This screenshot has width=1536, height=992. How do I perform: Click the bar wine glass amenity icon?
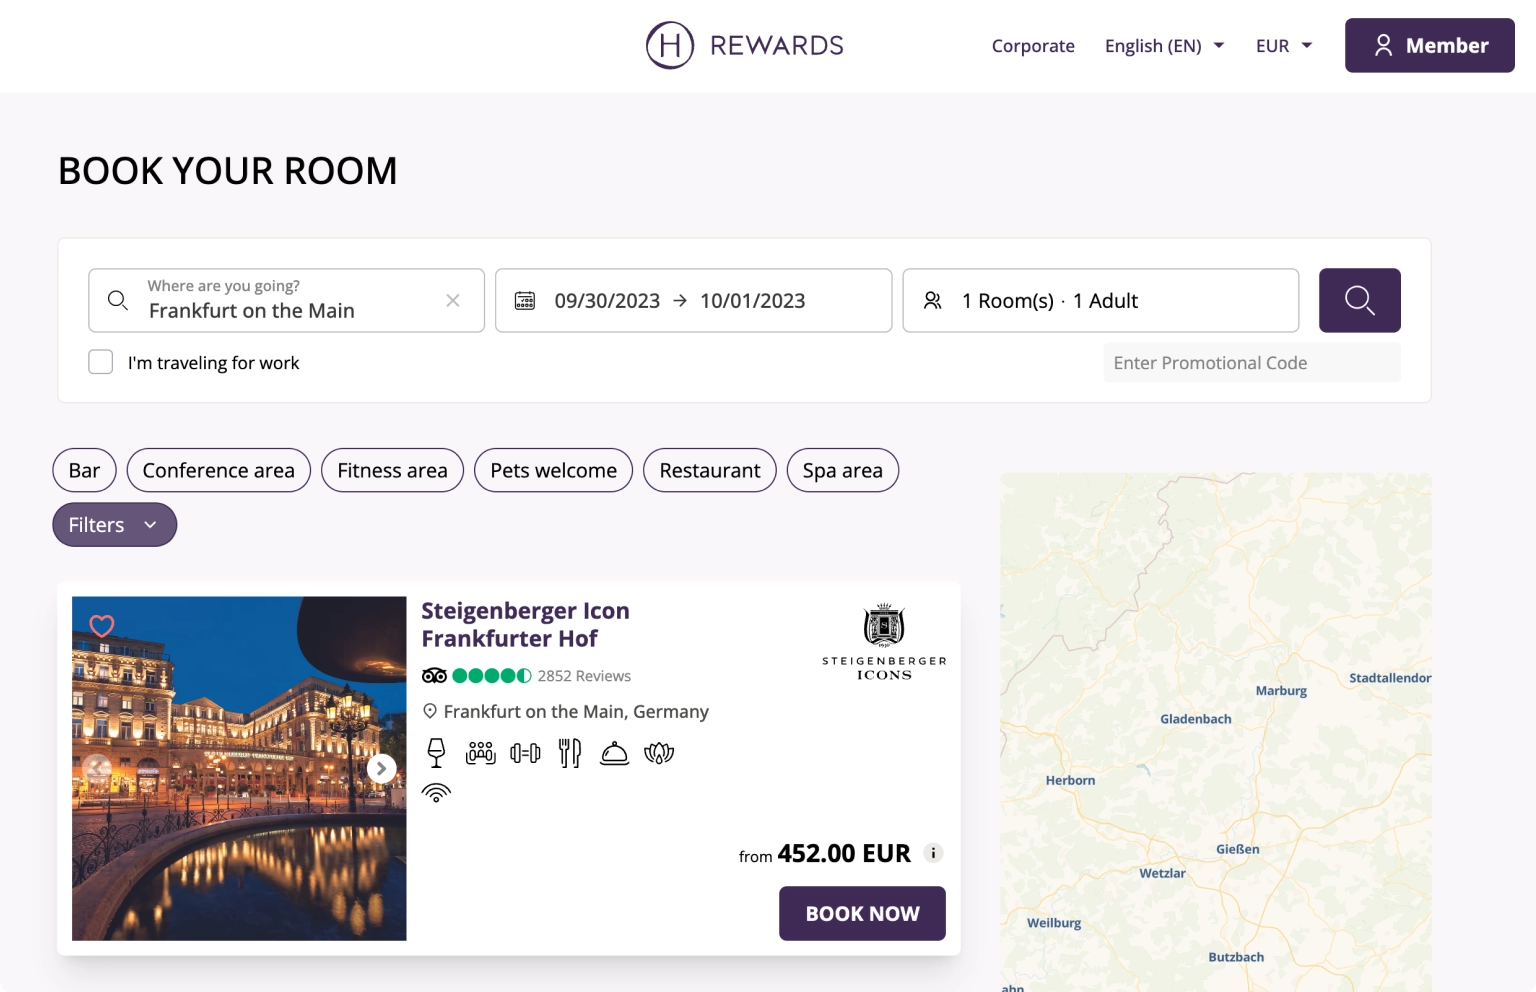pyautogui.click(x=436, y=753)
